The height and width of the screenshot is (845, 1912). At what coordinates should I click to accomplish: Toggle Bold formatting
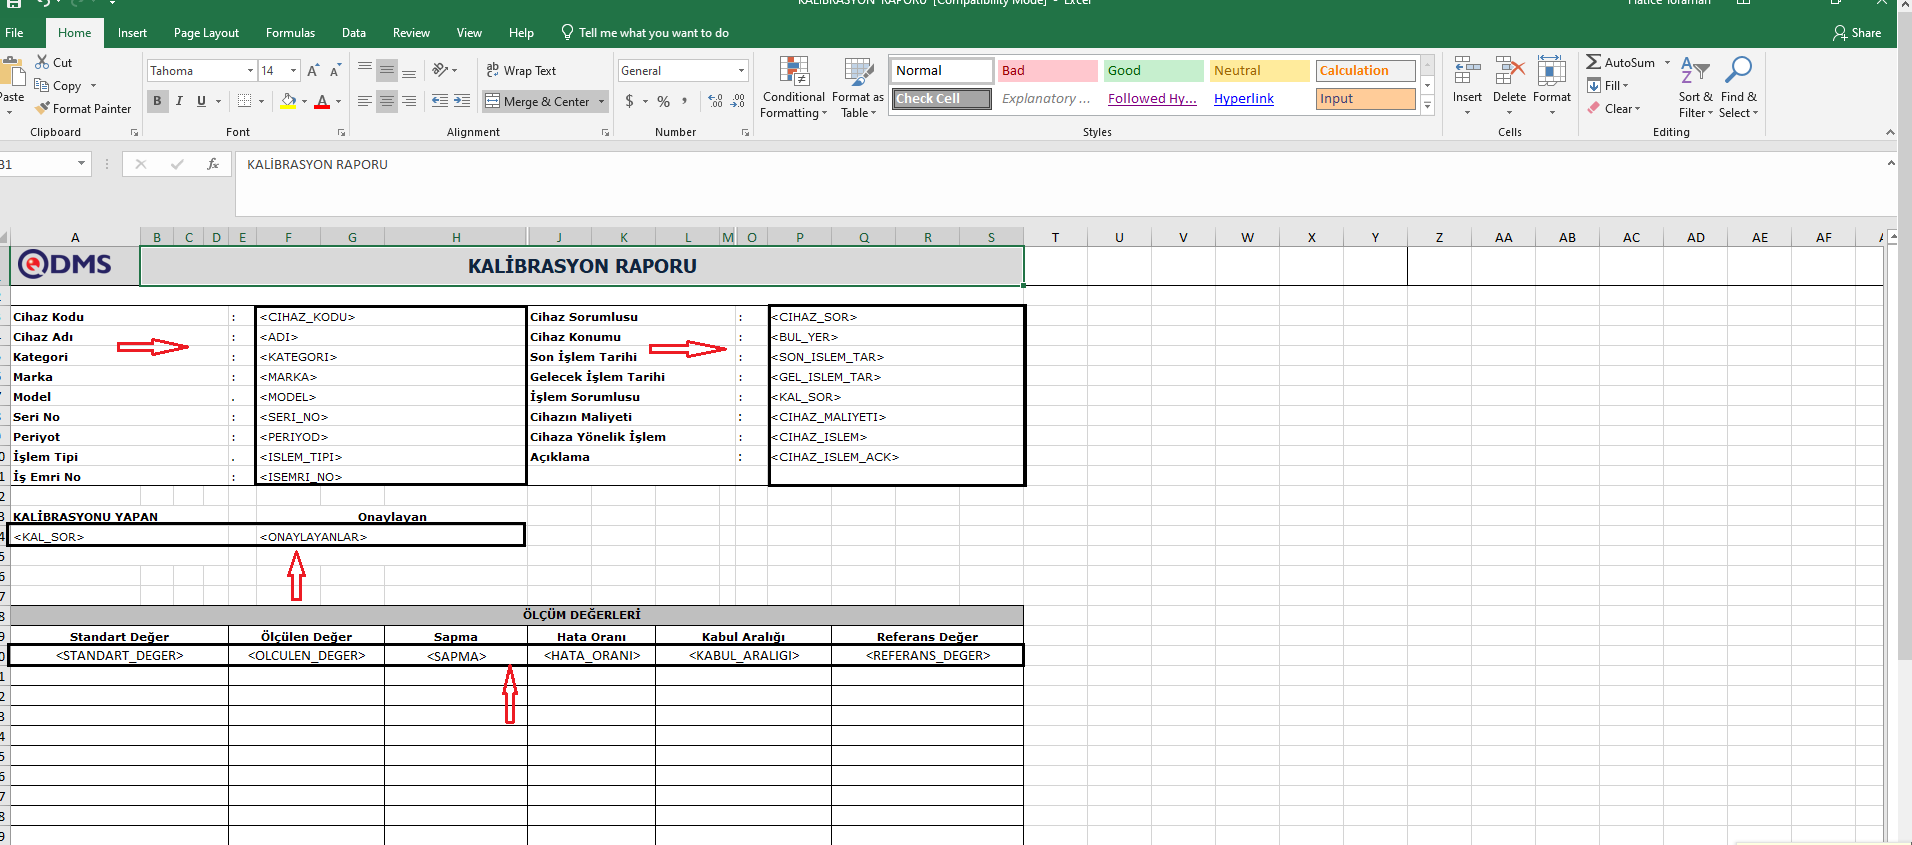[157, 101]
